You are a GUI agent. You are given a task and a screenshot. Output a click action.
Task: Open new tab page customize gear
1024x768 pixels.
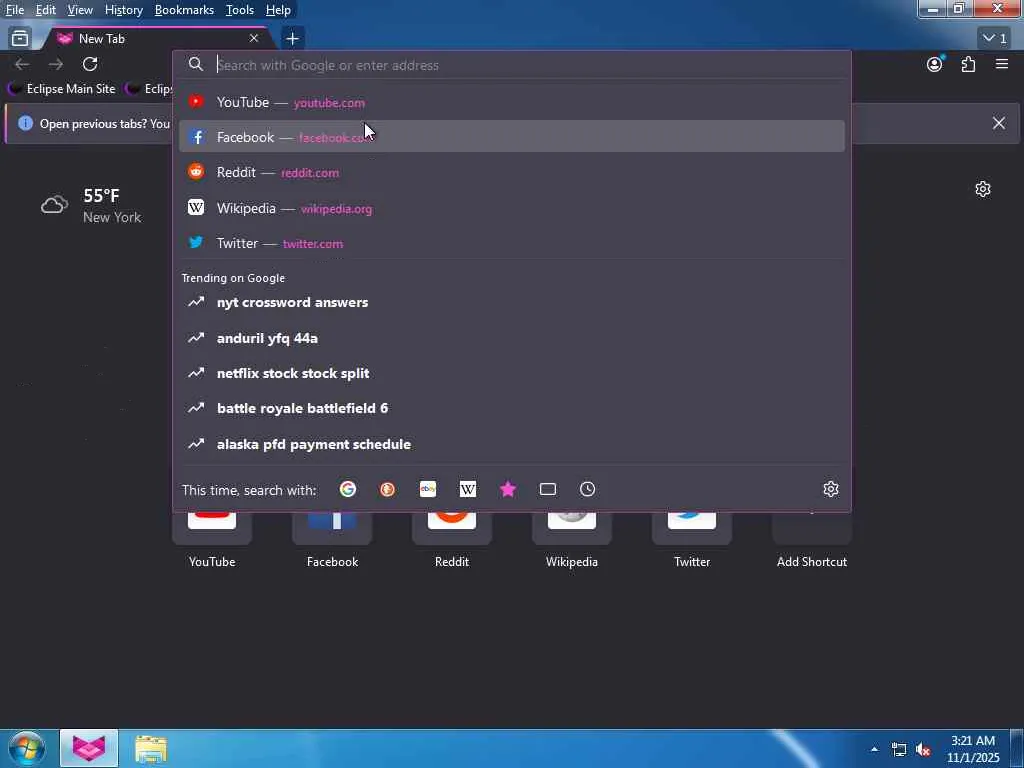click(983, 189)
